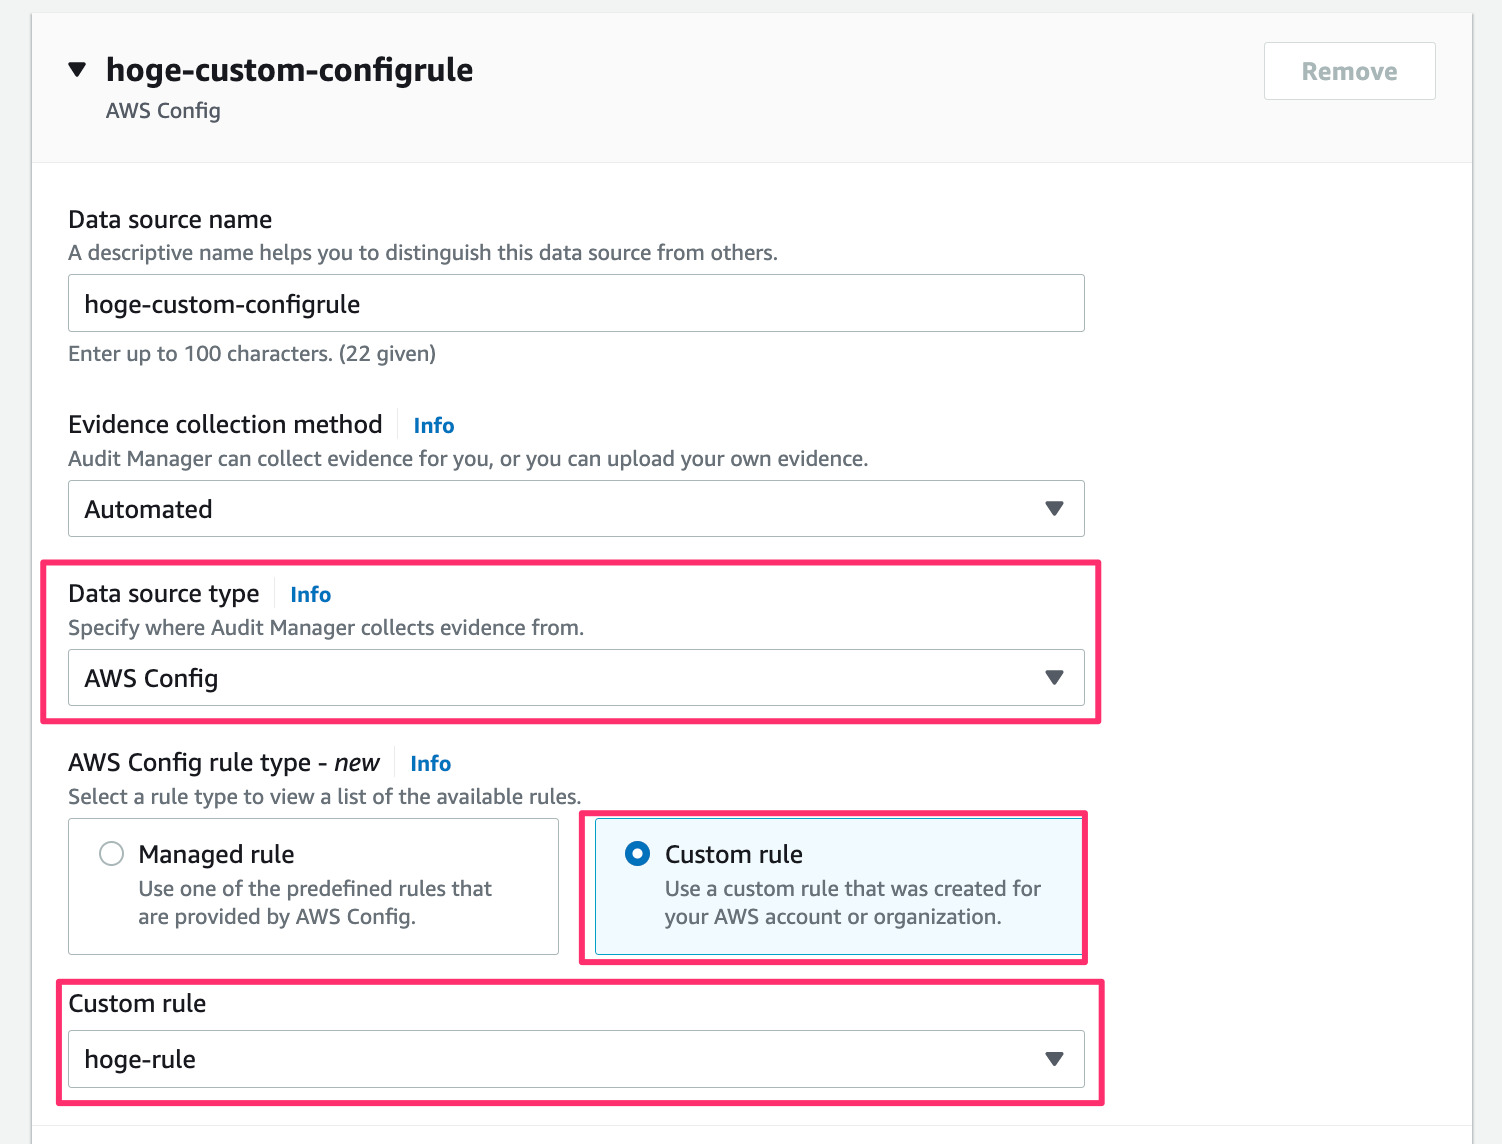This screenshot has width=1502, height=1144.
Task: Click the 'Use one of the predefined rules' text
Action: [315, 902]
